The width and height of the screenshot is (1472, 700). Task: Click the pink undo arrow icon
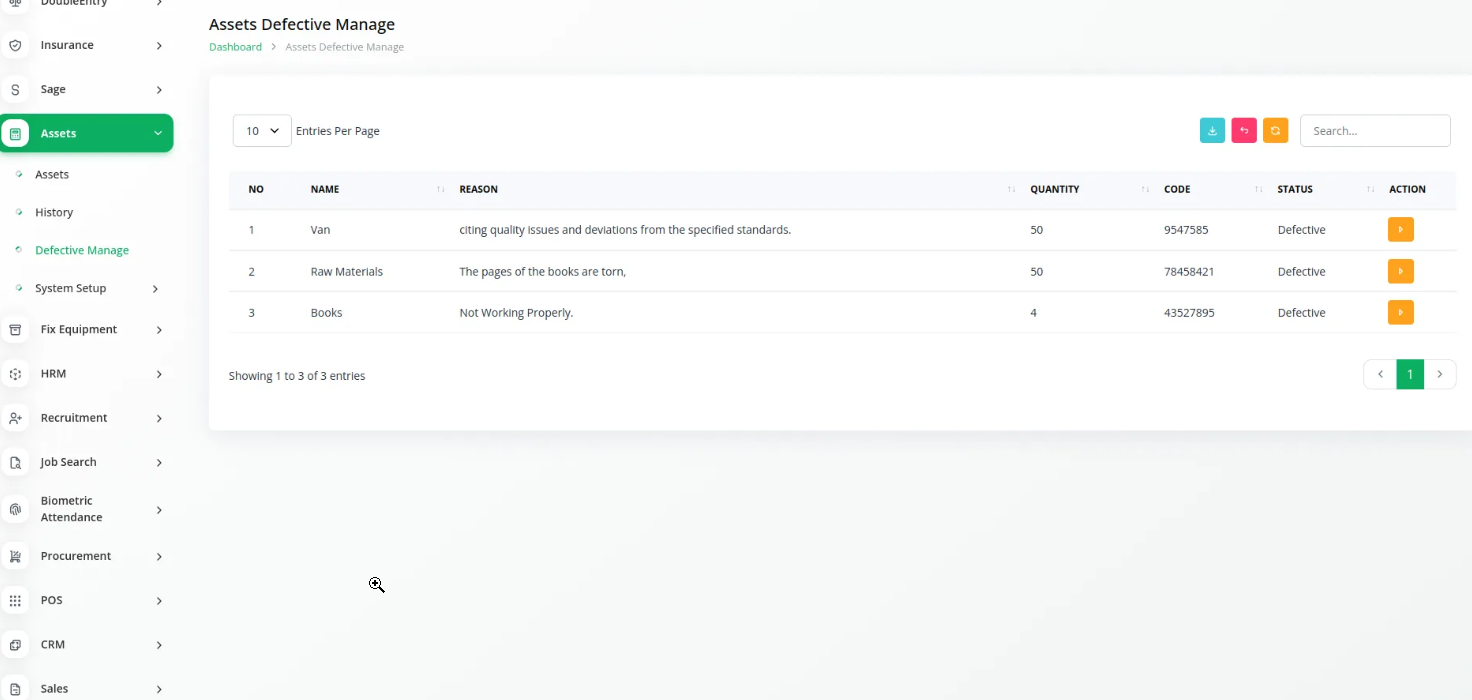coord(1244,131)
